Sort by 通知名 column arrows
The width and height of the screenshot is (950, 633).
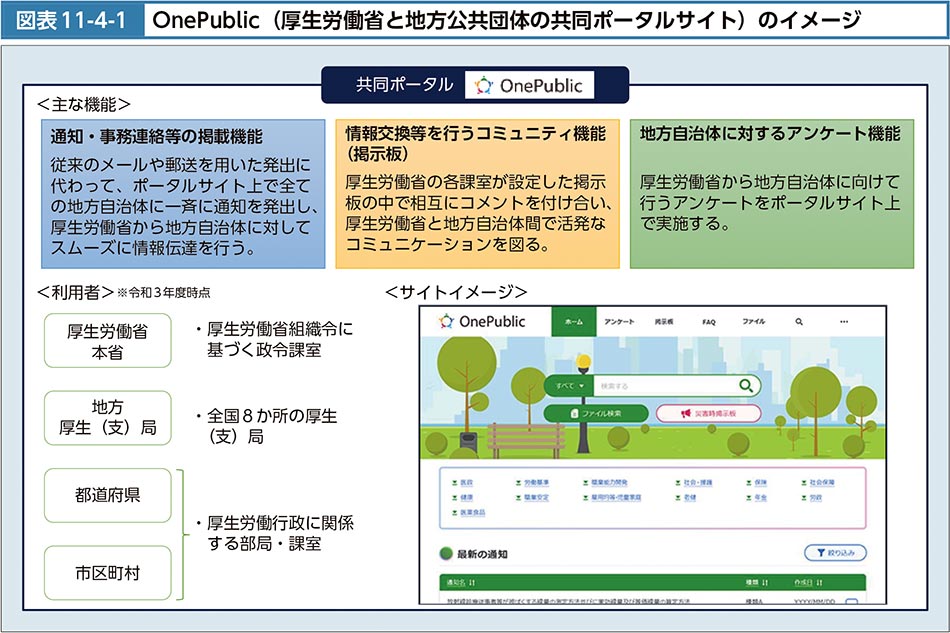point(473,581)
